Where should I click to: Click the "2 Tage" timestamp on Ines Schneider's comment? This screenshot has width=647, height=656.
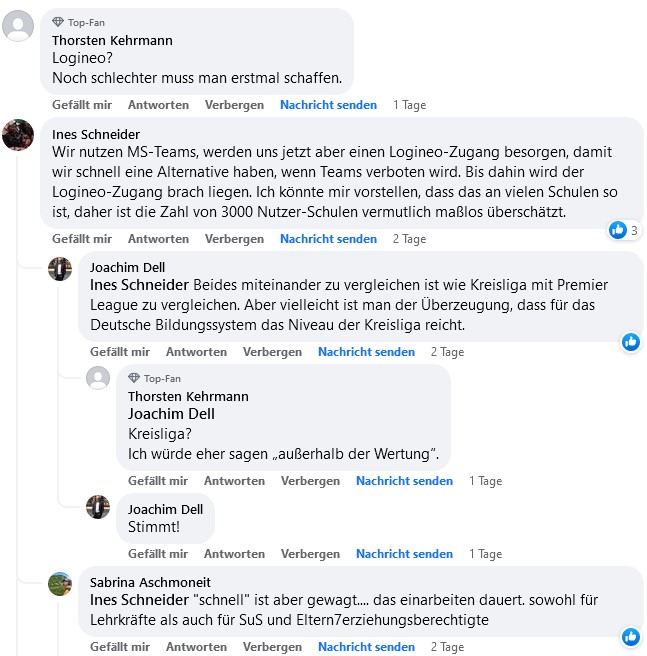click(x=409, y=239)
